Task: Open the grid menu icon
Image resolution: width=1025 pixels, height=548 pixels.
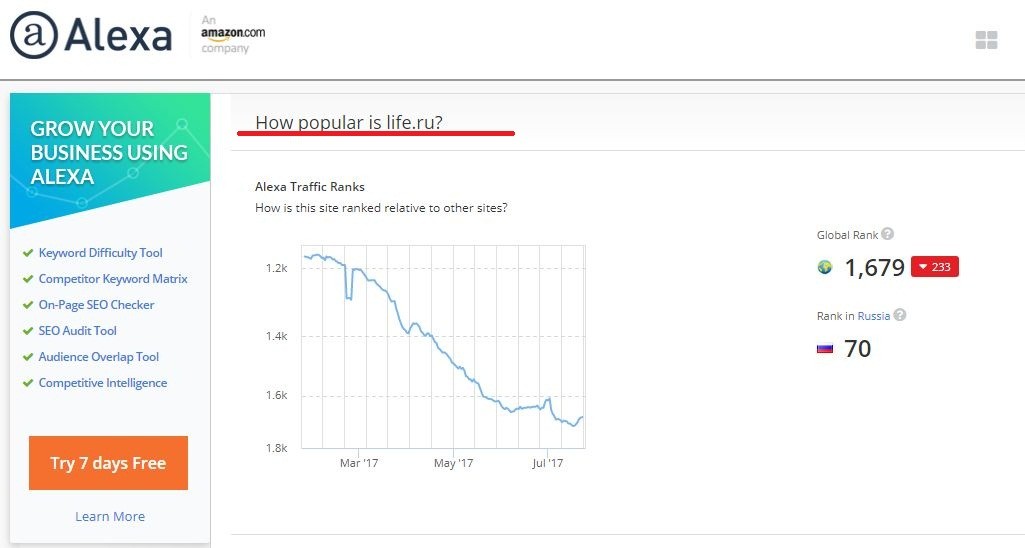Action: (986, 40)
